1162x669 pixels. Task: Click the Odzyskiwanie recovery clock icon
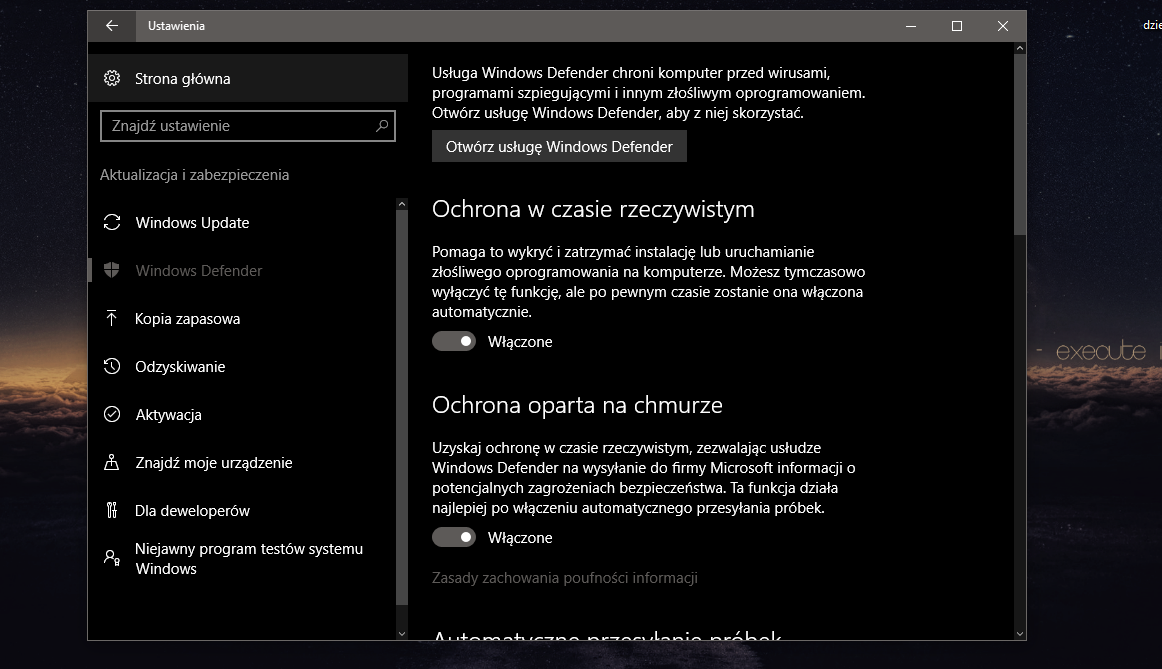pos(113,366)
